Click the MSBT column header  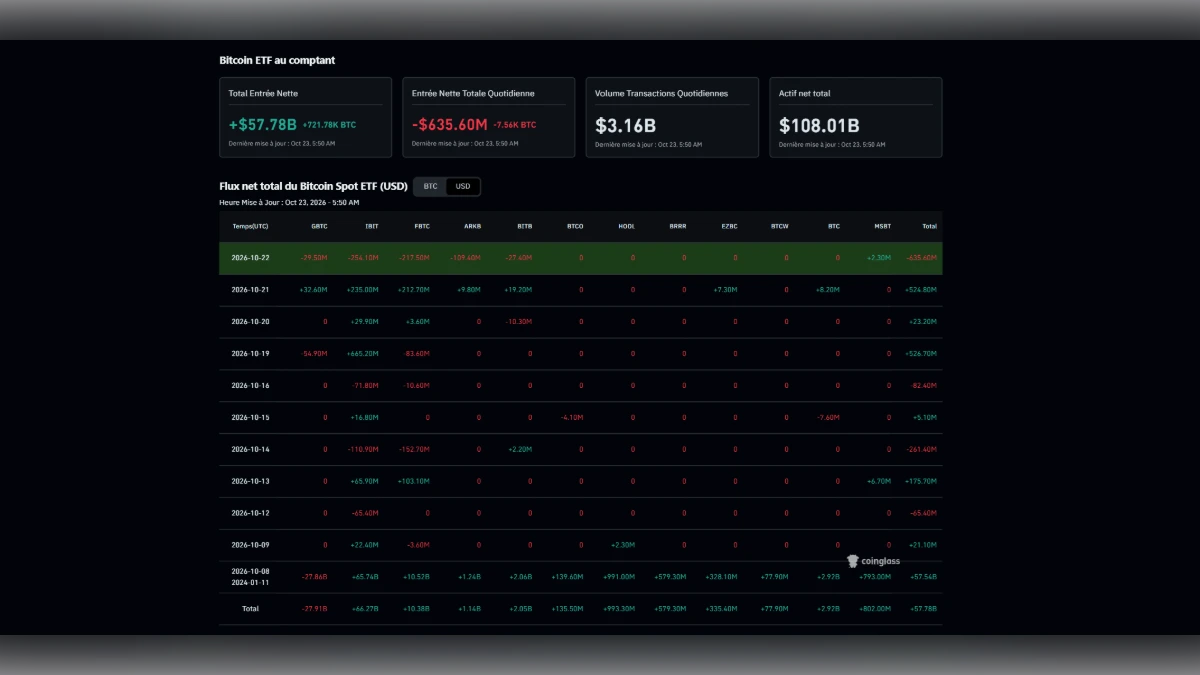click(882, 226)
